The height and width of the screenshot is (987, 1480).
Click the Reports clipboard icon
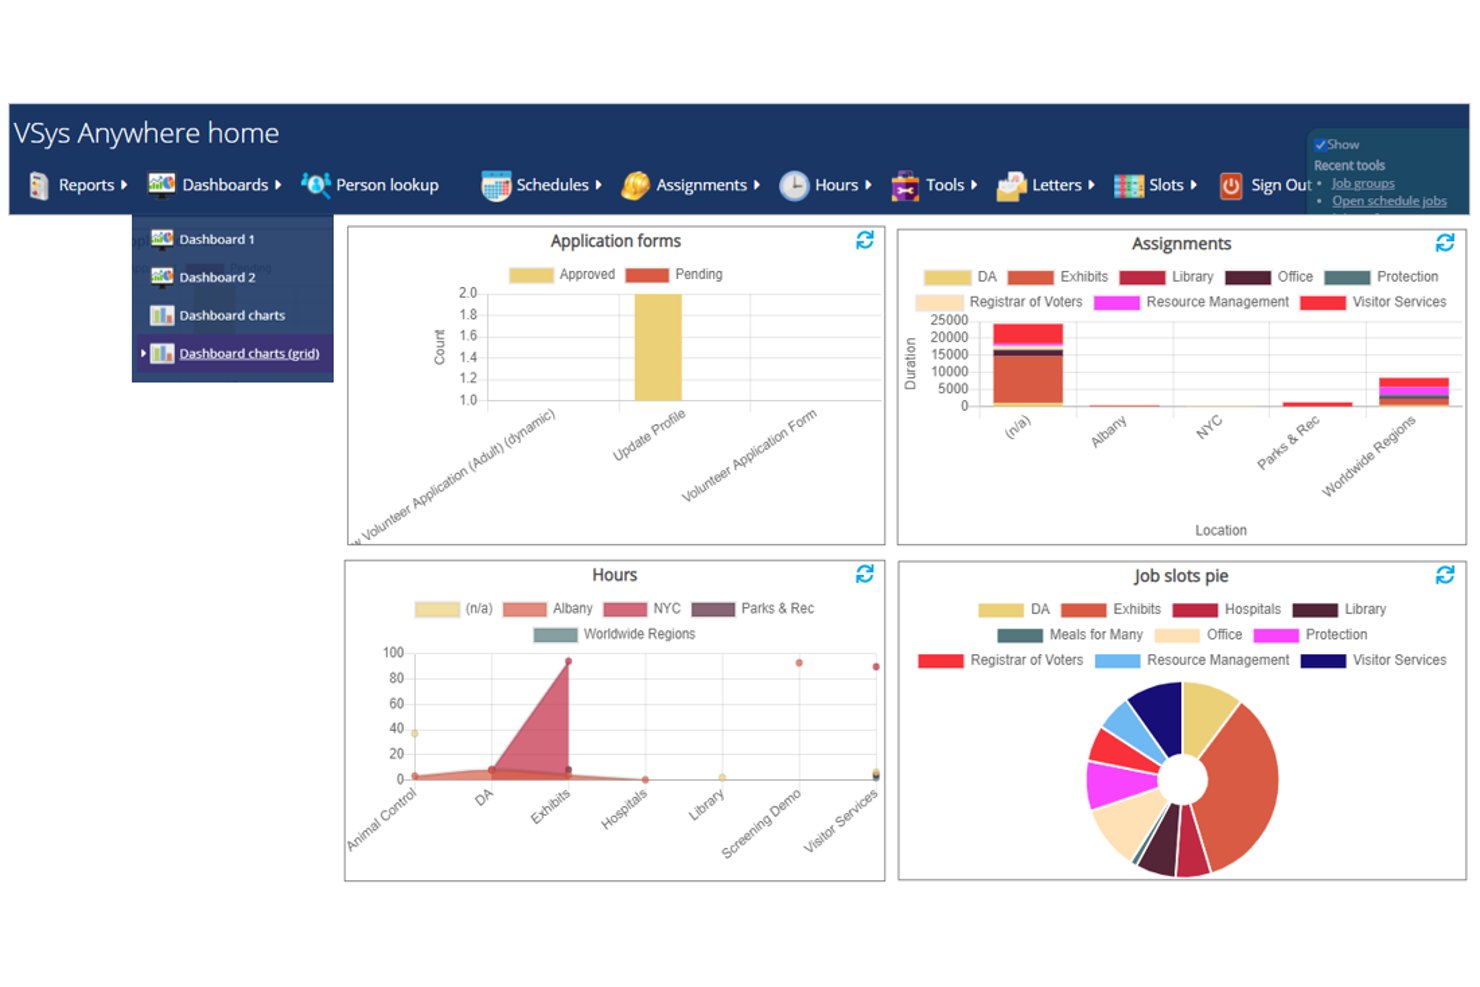[39, 185]
